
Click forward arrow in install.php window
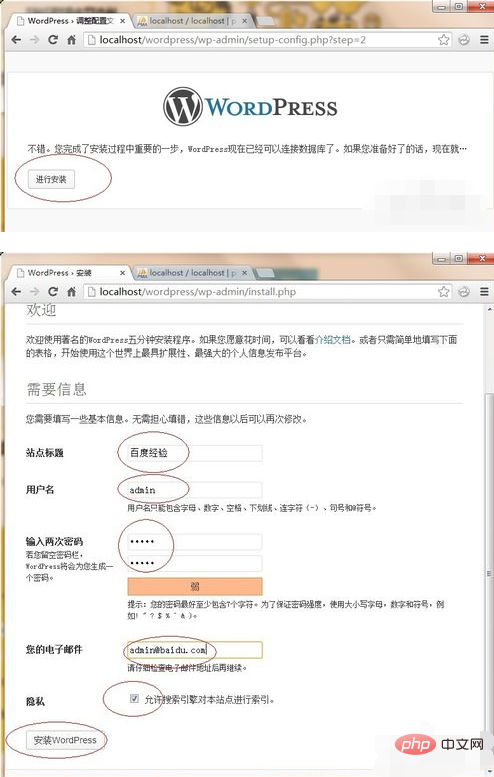pyautogui.click(x=34, y=292)
